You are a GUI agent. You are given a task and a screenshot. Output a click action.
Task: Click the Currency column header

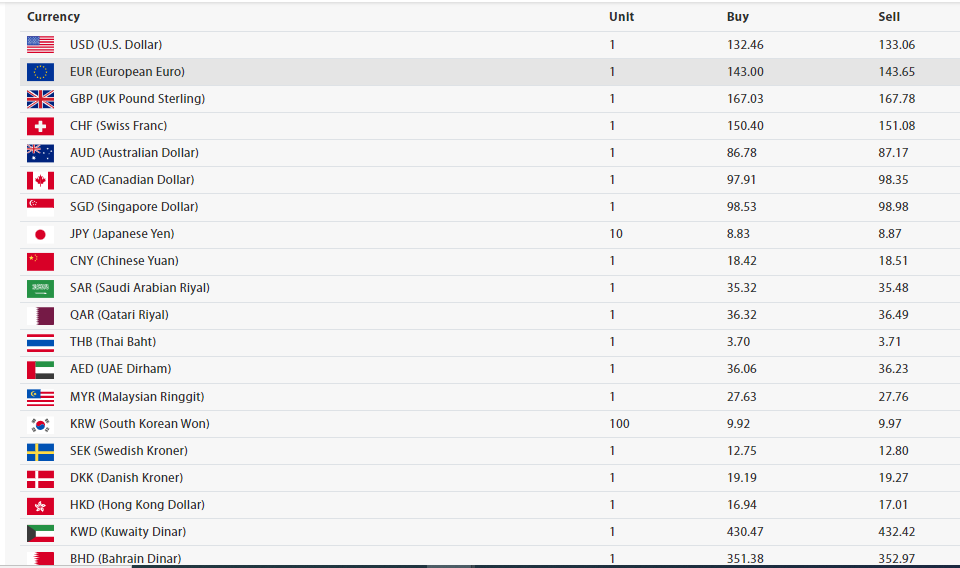[53, 17]
